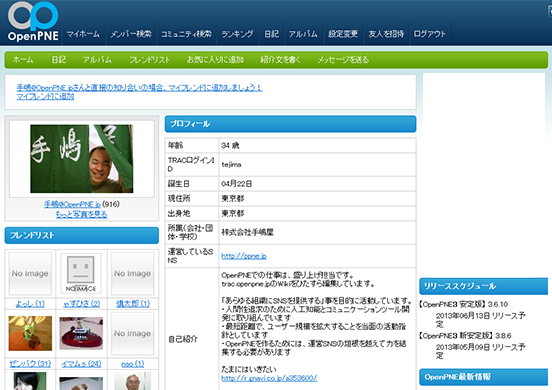This screenshot has width=552, height=390.
Task: Open 日記 in green menu bar
Action: coord(59,60)
